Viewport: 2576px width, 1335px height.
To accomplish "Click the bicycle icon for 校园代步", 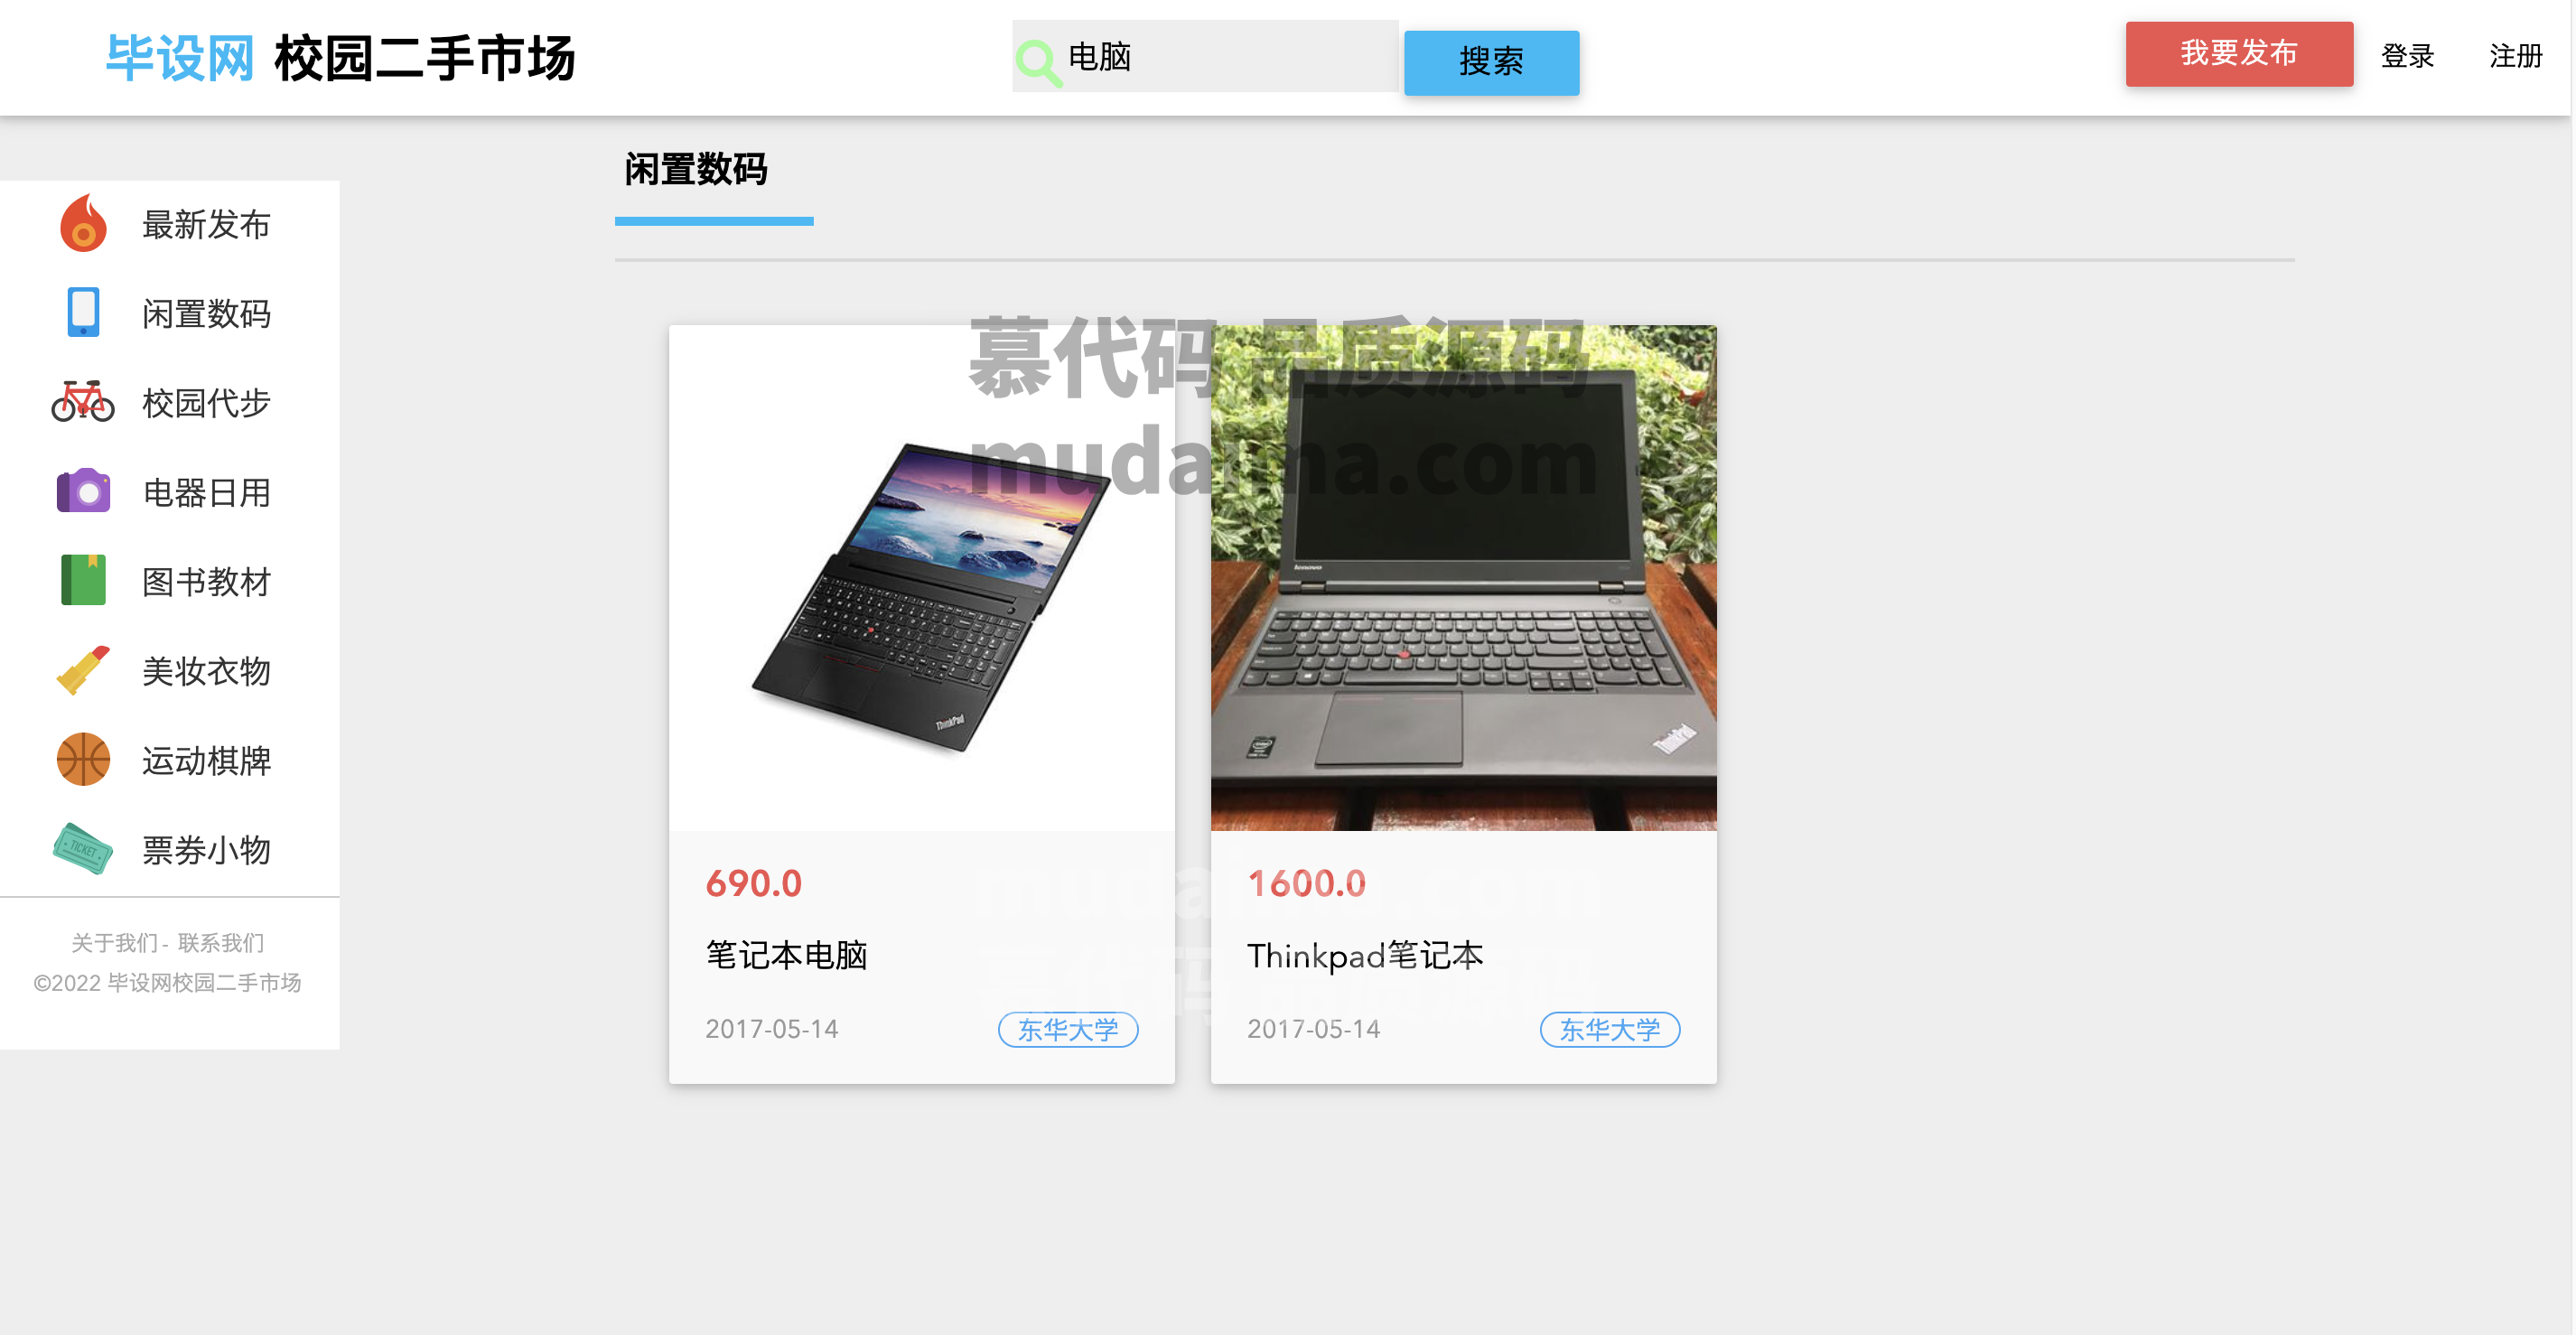I will click(x=83, y=401).
